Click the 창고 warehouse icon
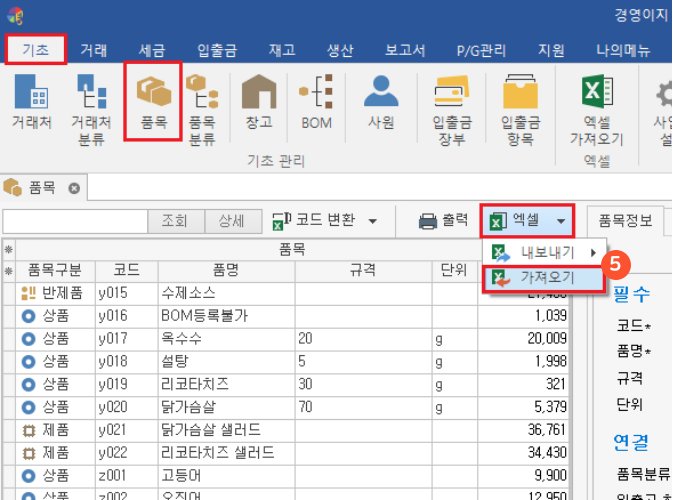 point(258,105)
